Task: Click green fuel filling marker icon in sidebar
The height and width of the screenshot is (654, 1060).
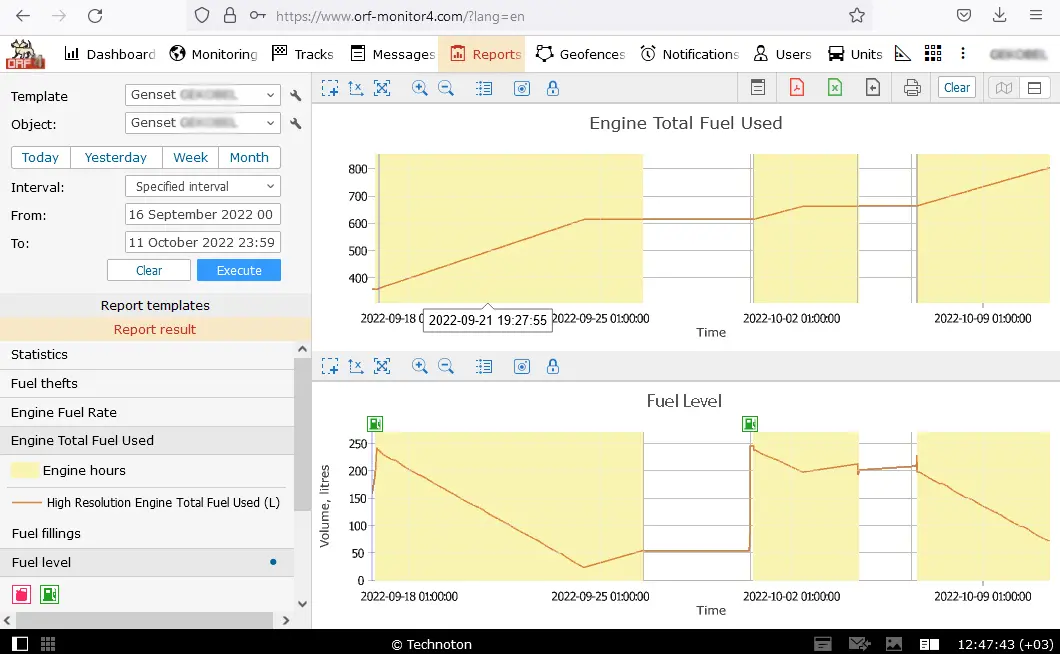Action: 49,595
